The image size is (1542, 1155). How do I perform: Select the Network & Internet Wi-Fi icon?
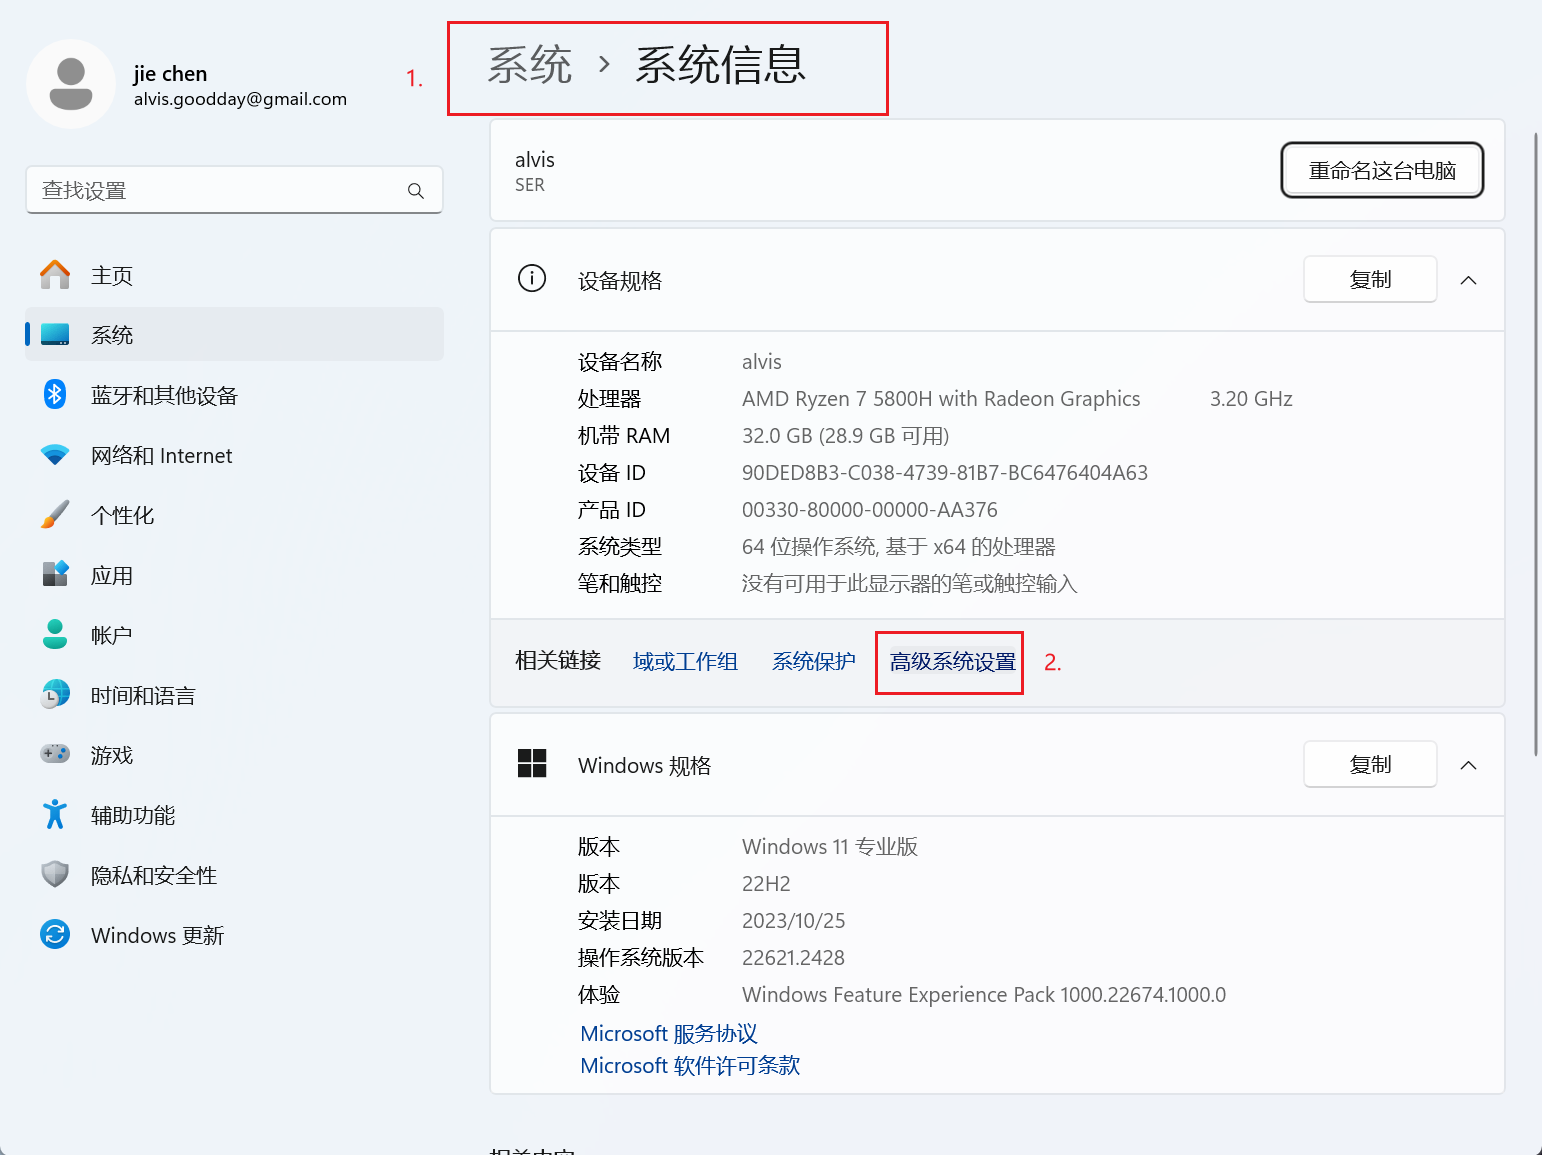[x=55, y=455]
